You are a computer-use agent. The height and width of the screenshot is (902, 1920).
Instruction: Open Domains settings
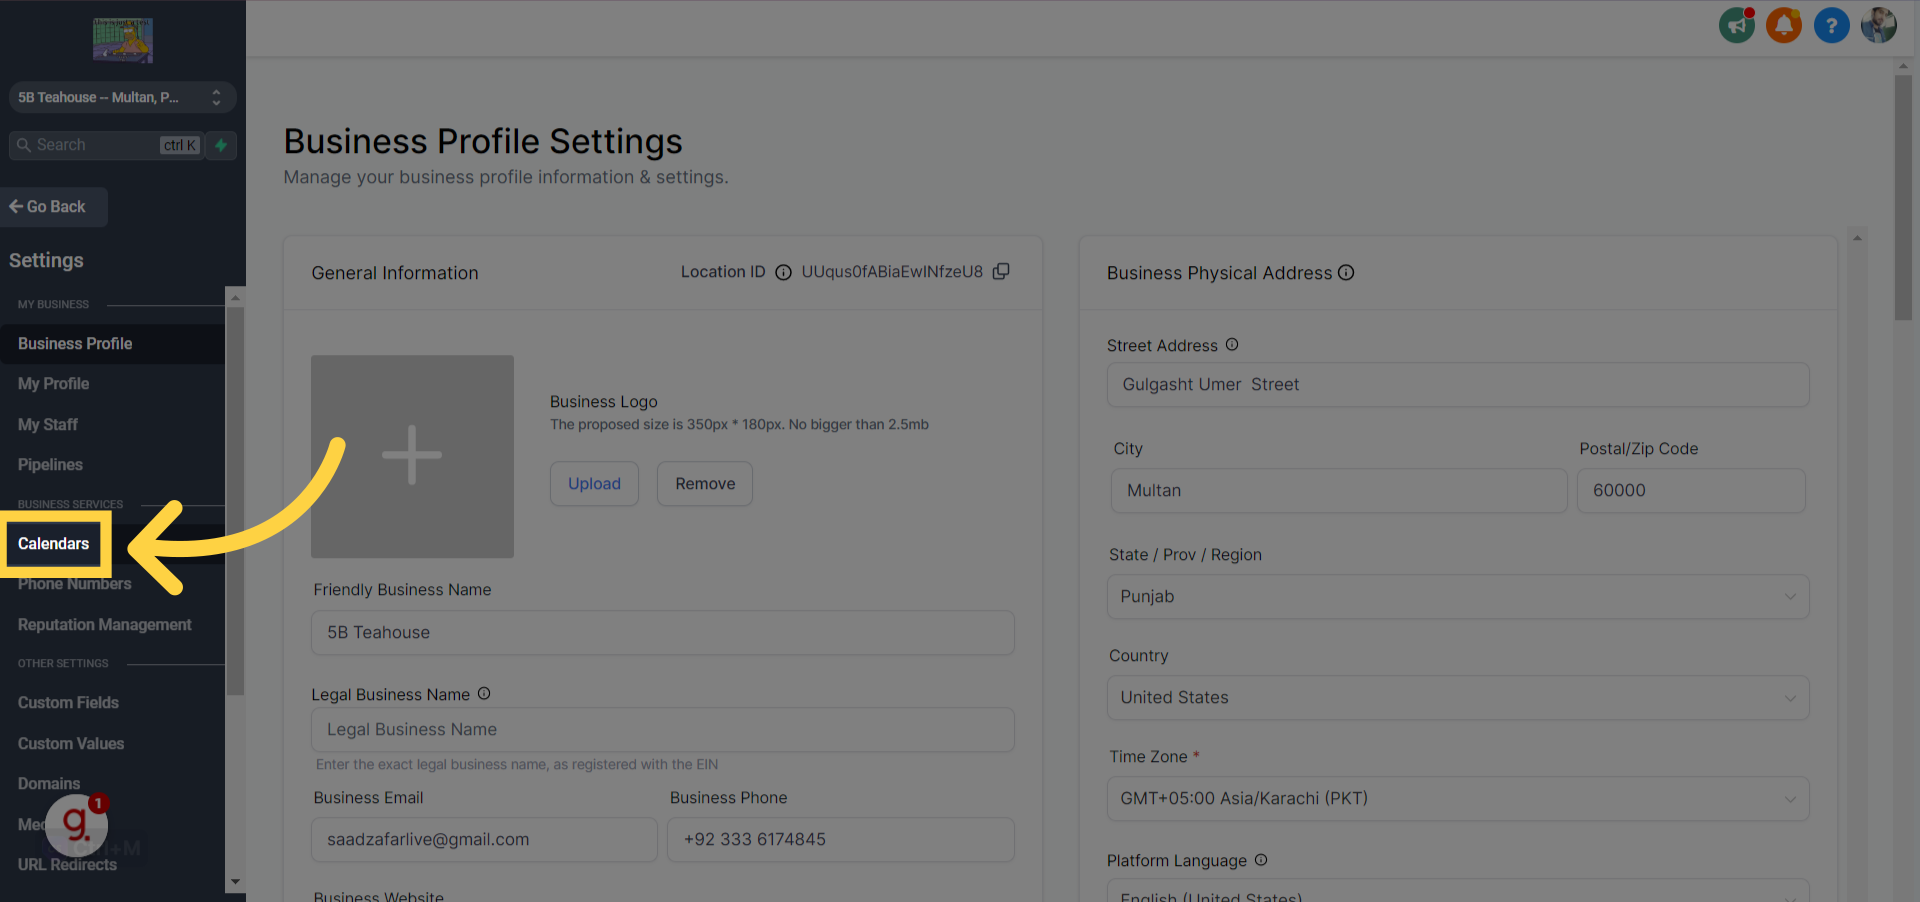coord(49,784)
